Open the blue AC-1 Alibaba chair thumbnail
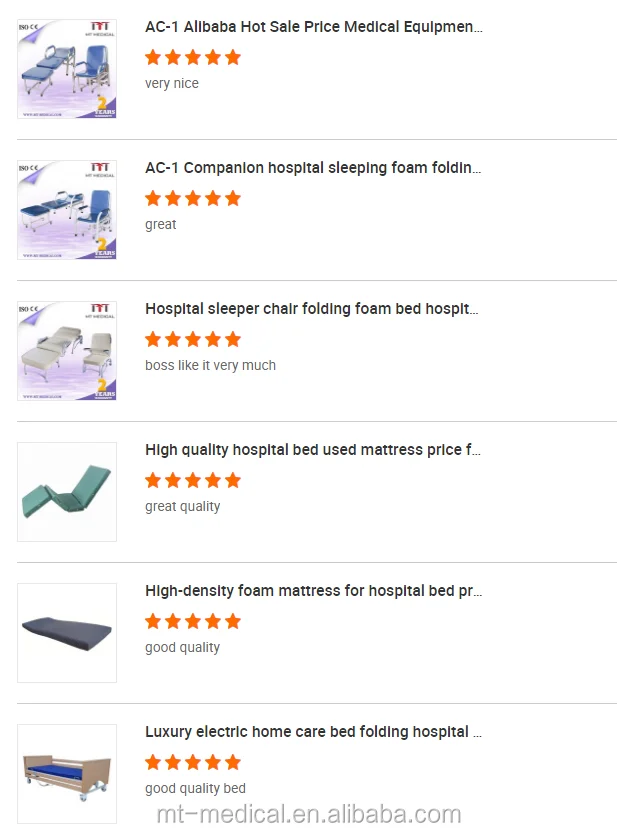The width and height of the screenshot is (617, 832). point(67,69)
